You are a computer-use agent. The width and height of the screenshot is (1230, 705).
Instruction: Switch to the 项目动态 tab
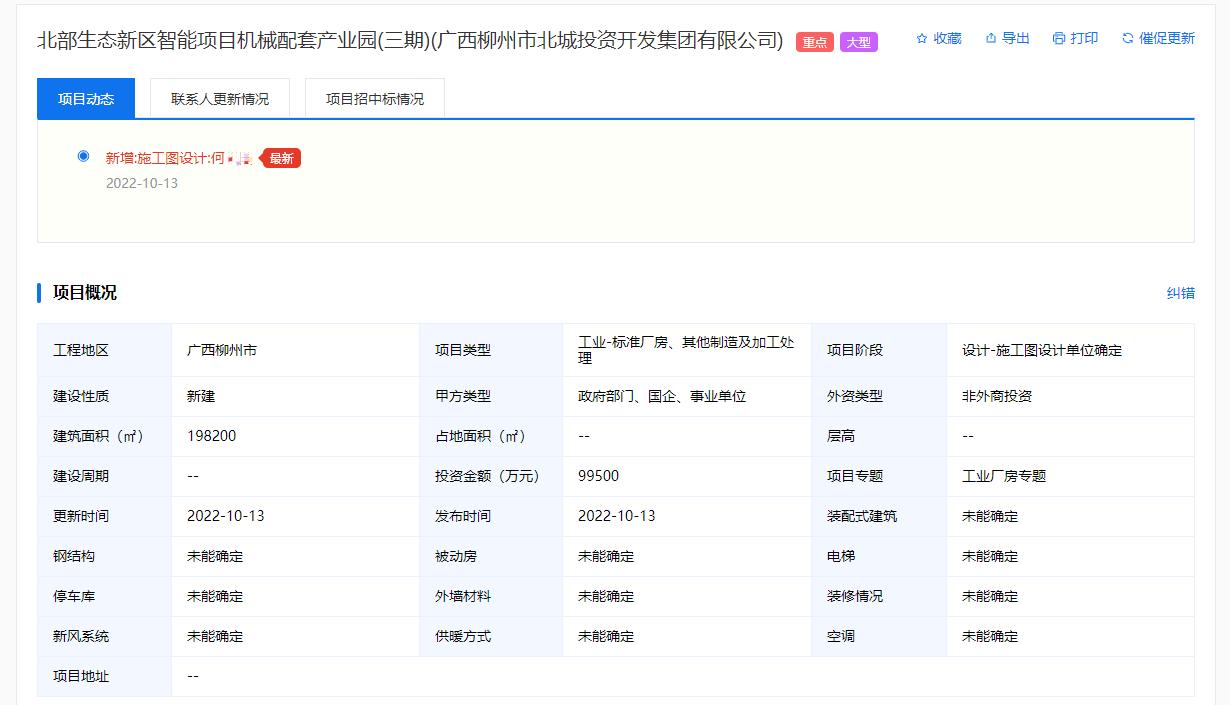85,98
